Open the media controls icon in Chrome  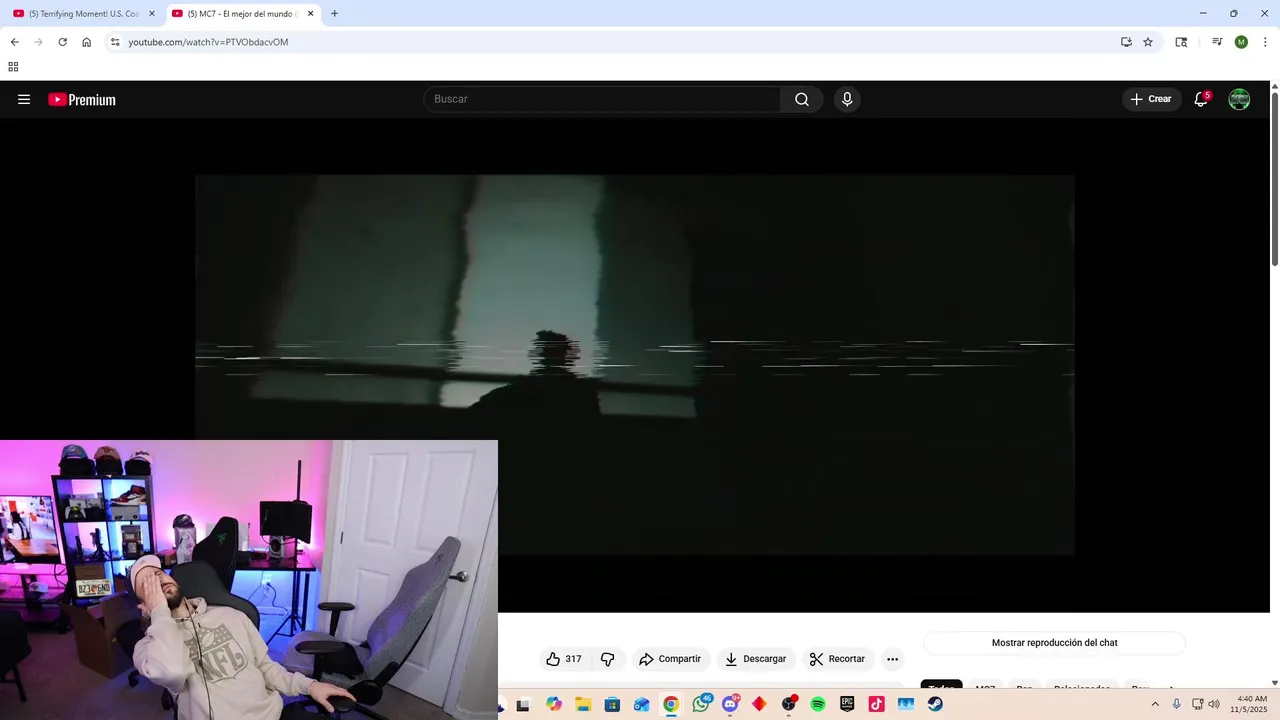point(1217,42)
